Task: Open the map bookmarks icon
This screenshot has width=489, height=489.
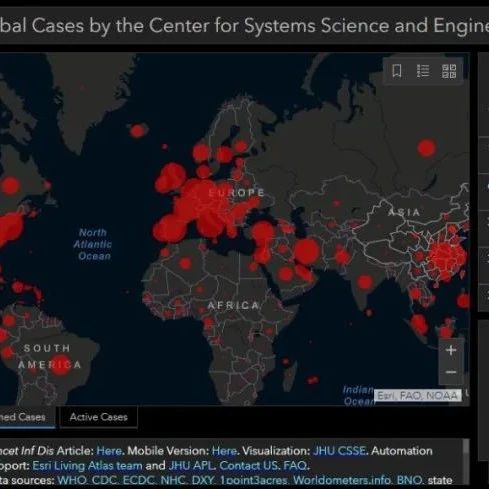Action: pyautogui.click(x=397, y=71)
